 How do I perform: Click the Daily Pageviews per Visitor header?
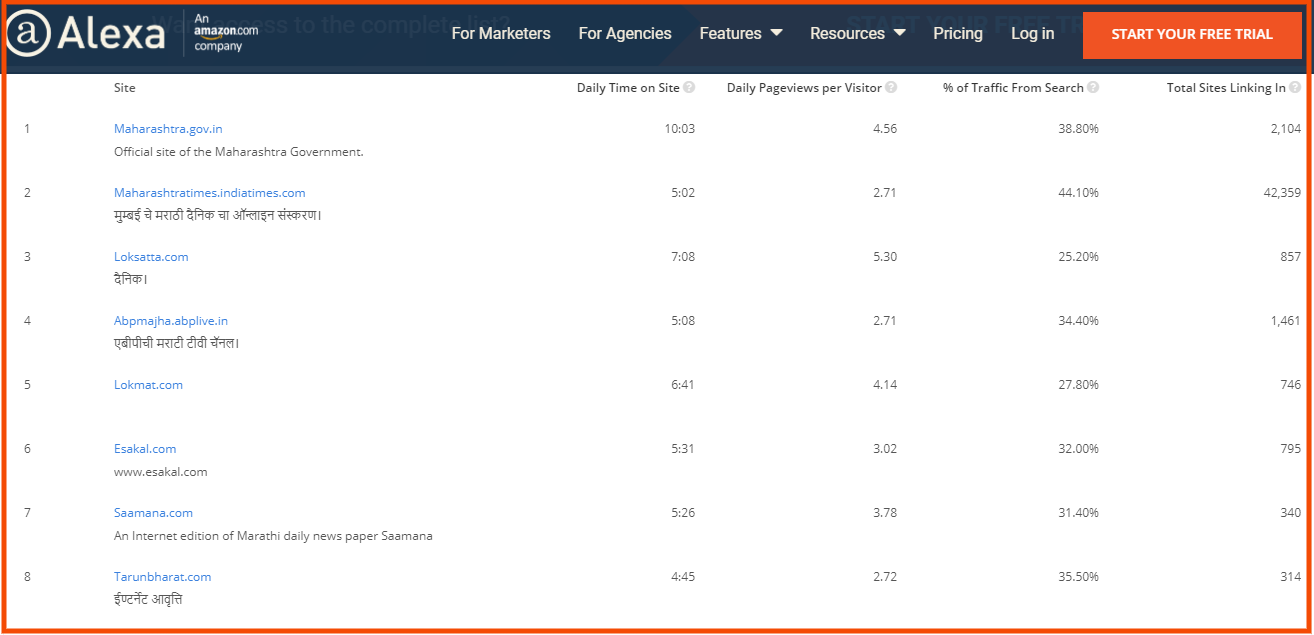point(804,88)
